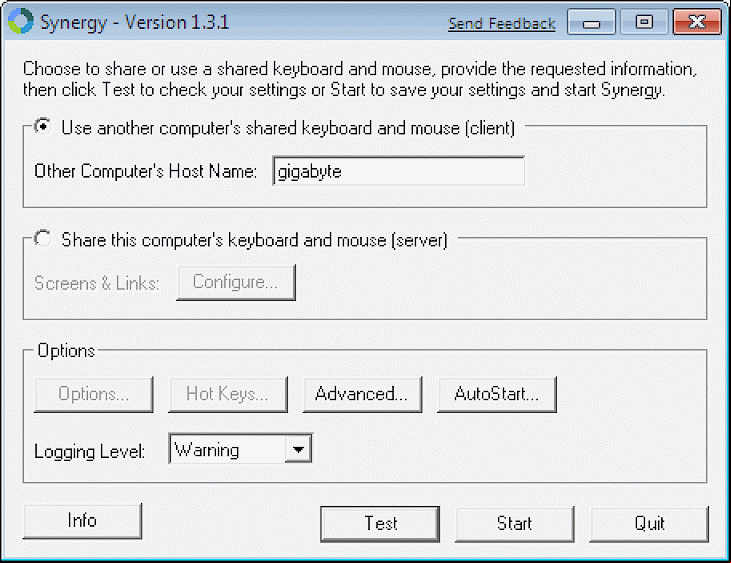Minimize the Synergy window
This screenshot has height=563, width=731.
tap(591, 22)
